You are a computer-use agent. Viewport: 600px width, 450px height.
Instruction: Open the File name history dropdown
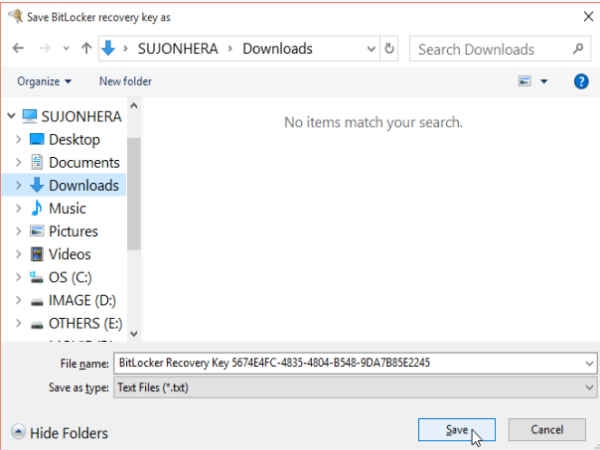[589, 363]
